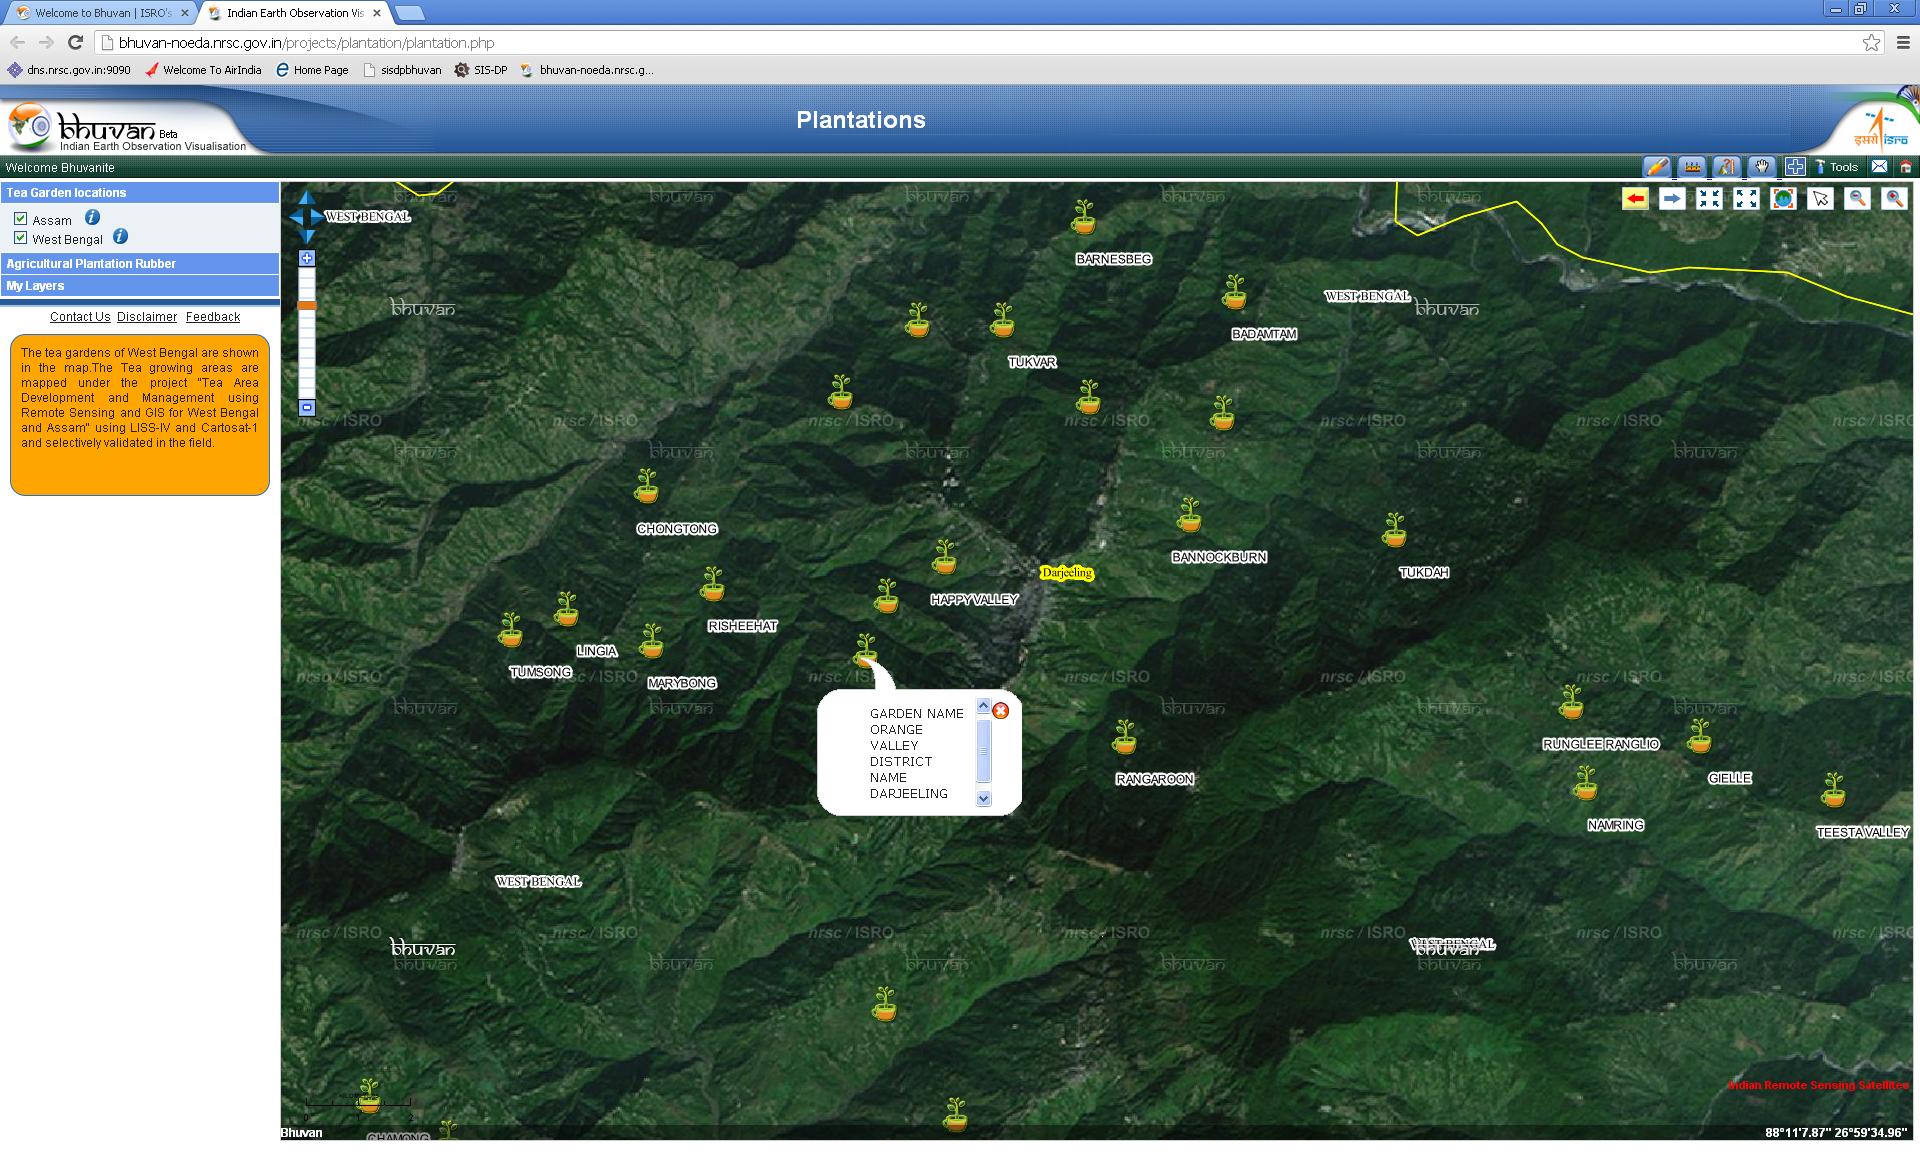This screenshot has width=1920, height=1170.
Task: Go back in browser history
Action: 17,42
